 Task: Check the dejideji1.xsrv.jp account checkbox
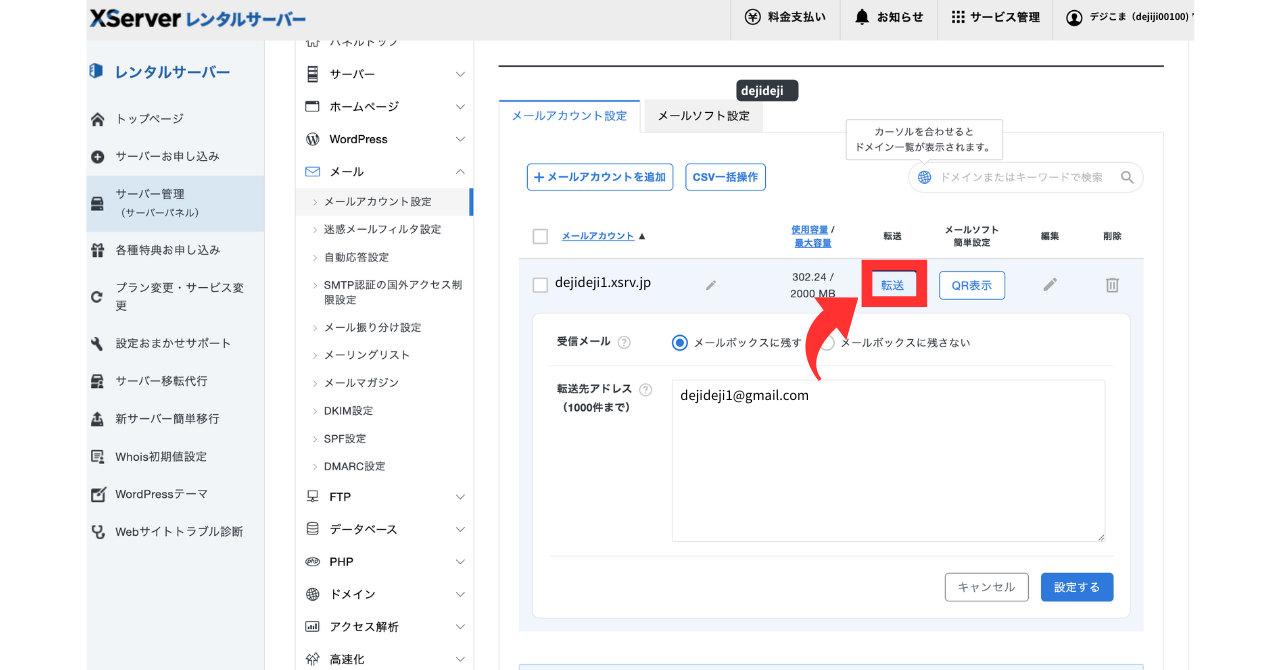click(540, 285)
